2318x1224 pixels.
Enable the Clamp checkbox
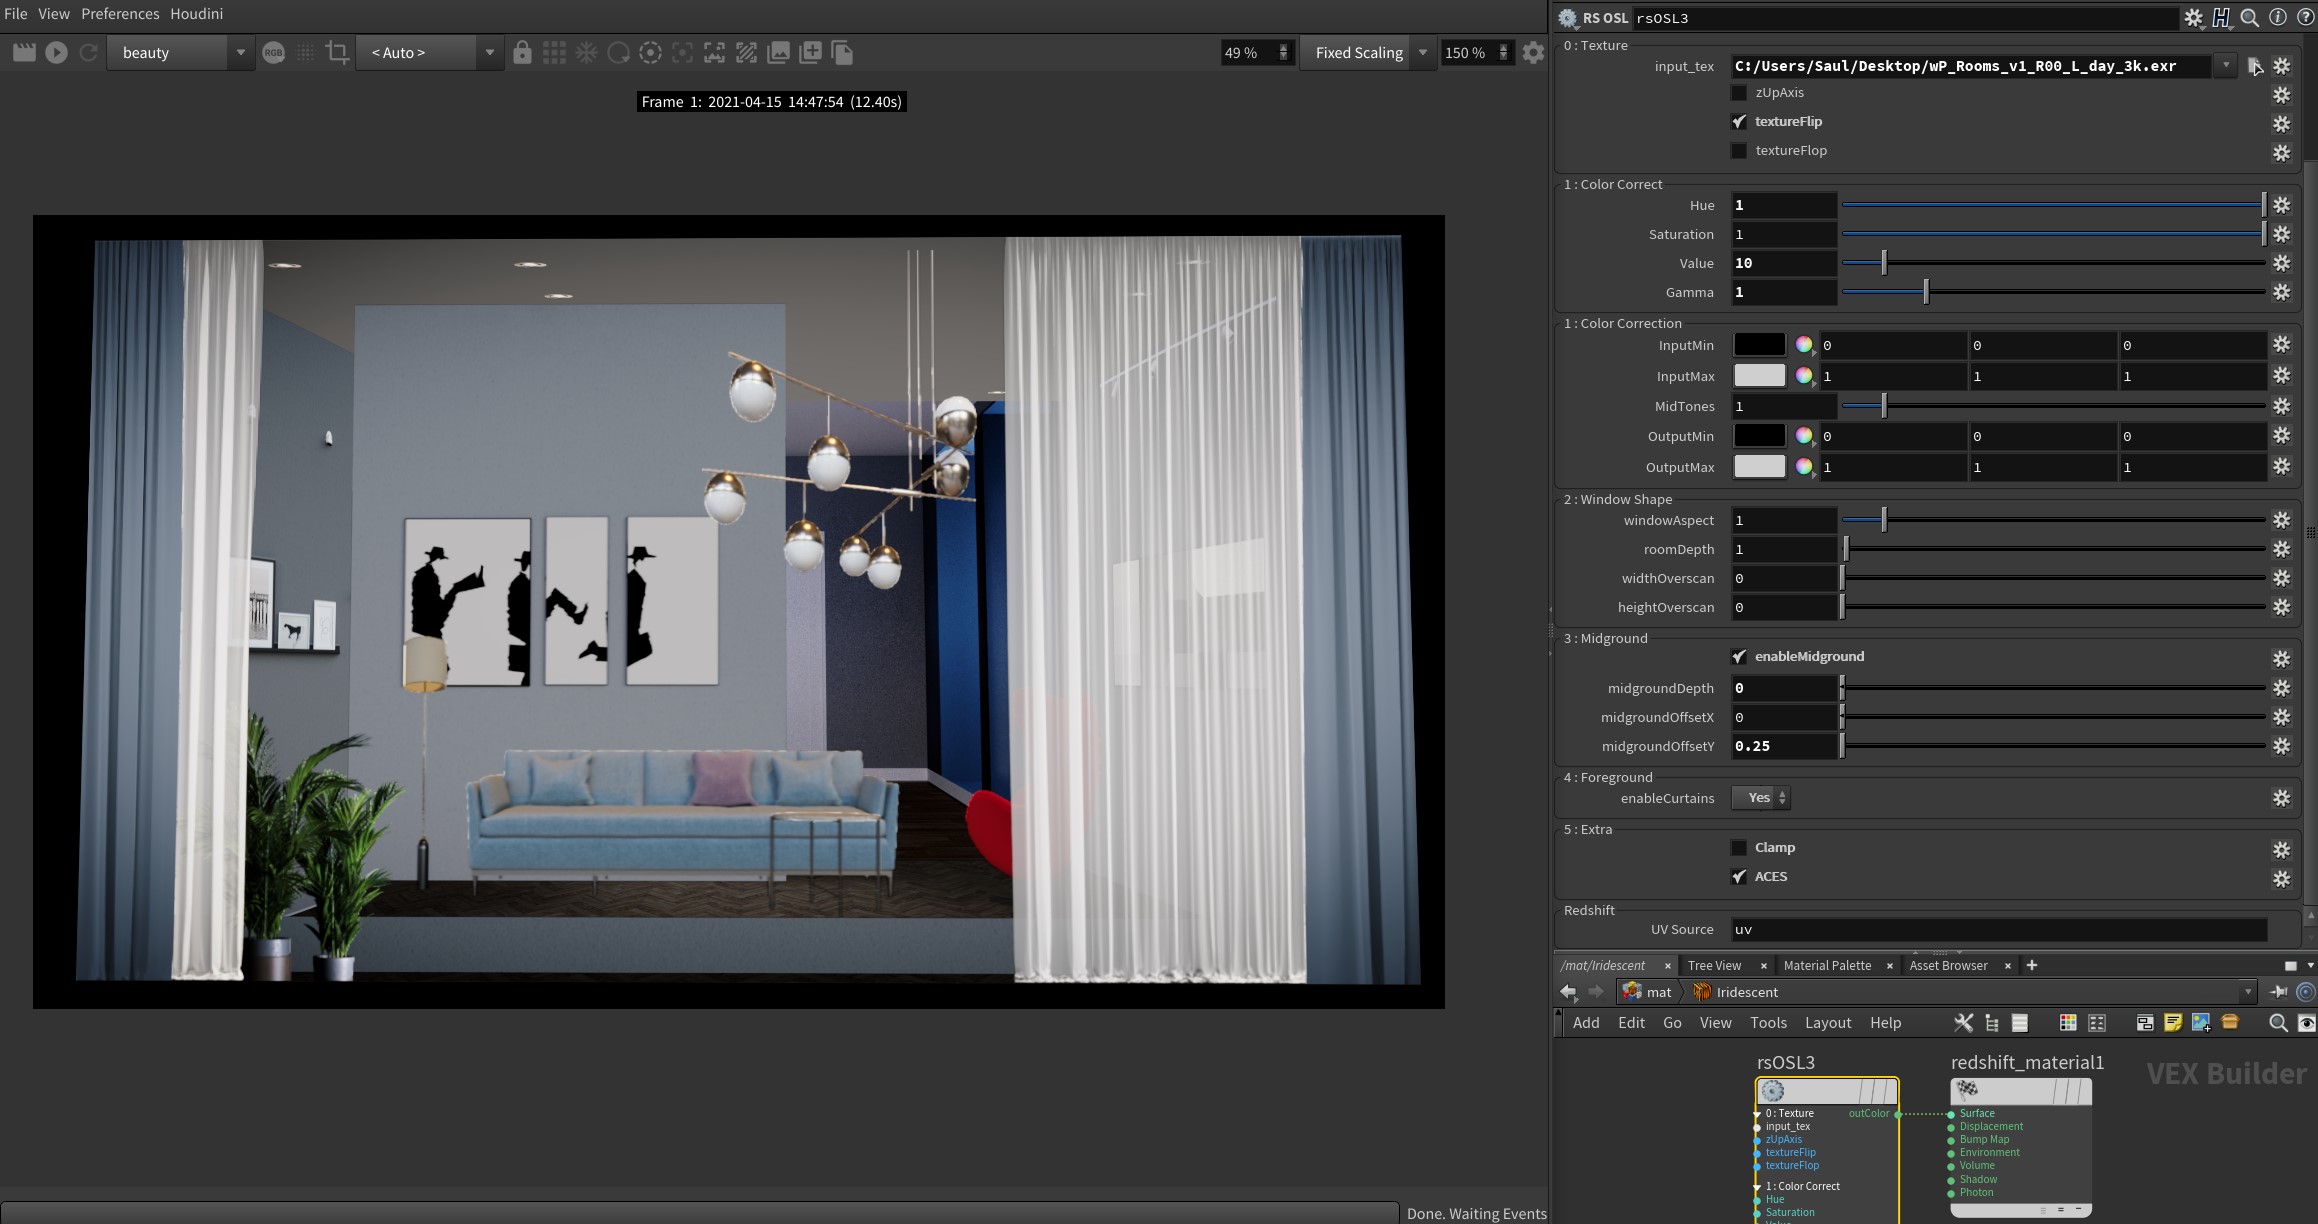(x=1739, y=848)
